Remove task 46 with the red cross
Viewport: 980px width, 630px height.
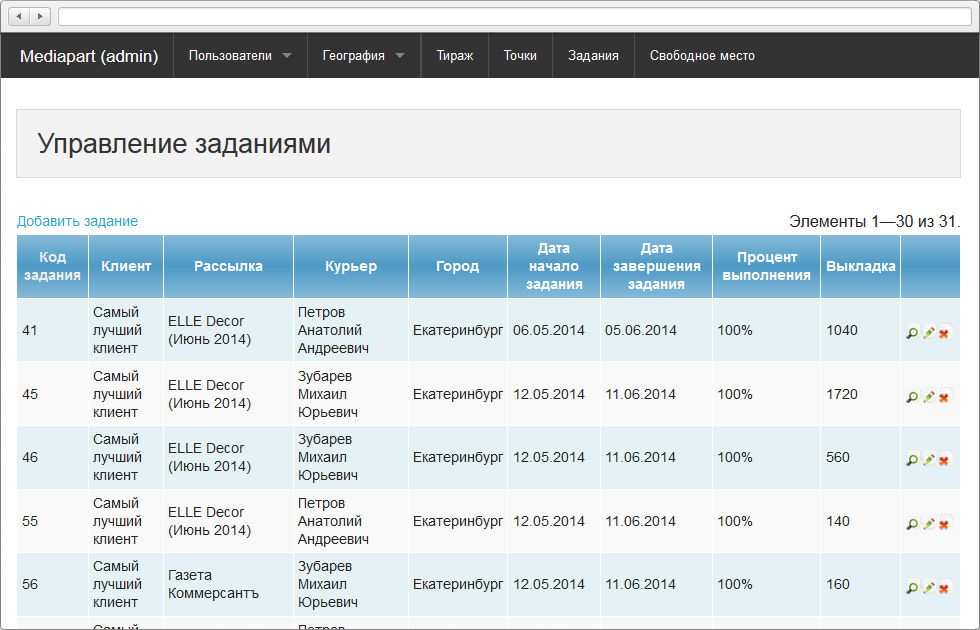tap(944, 460)
